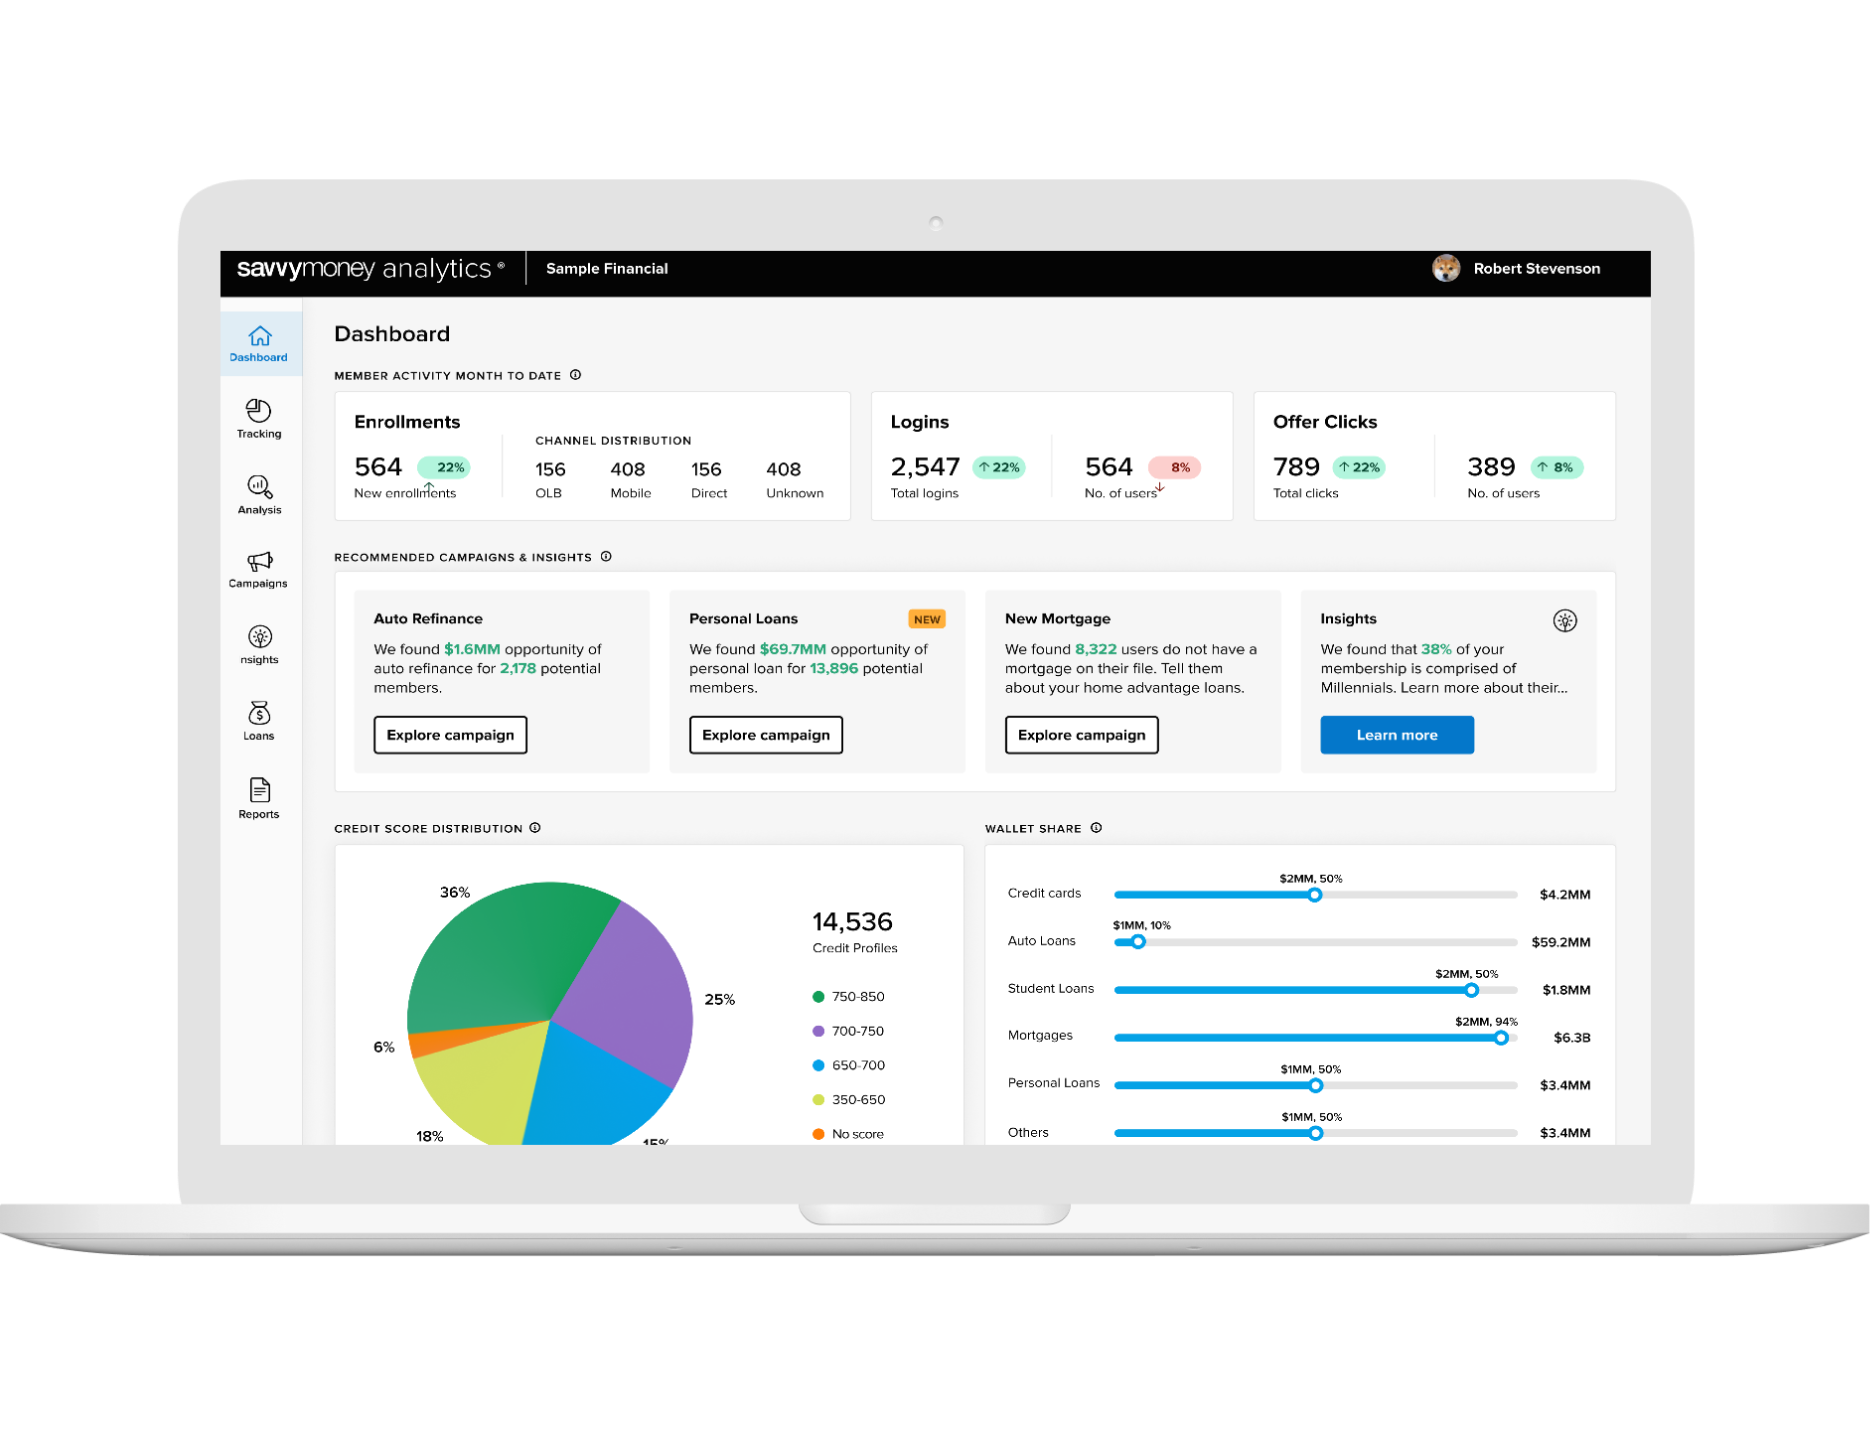Click info icon beside Member Activity heading
Image resolution: width=1870 pixels, height=1436 pixels.
pyautogui.click(x=576, y=375)
